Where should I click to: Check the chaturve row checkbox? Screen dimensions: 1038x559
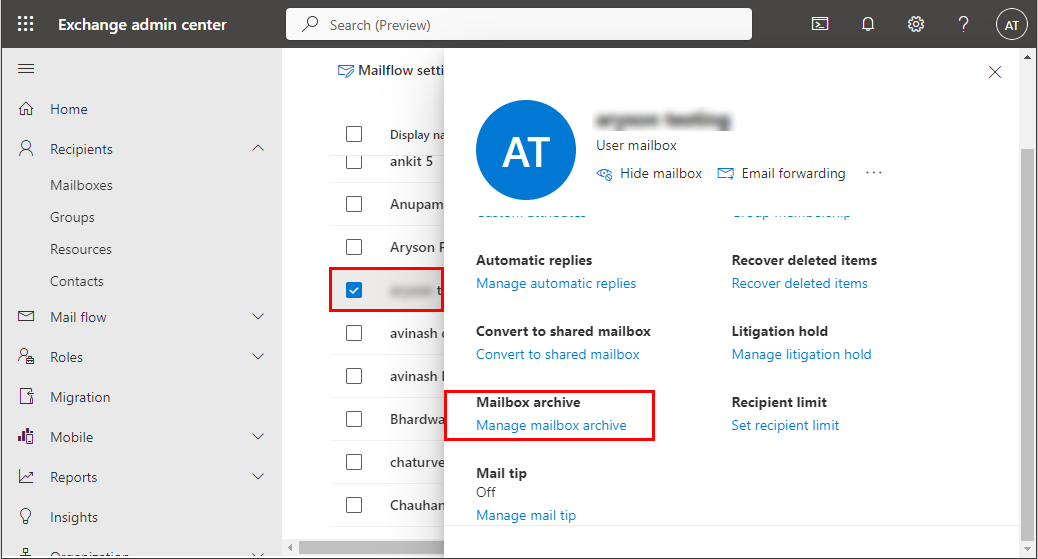(x=354, y=462)
